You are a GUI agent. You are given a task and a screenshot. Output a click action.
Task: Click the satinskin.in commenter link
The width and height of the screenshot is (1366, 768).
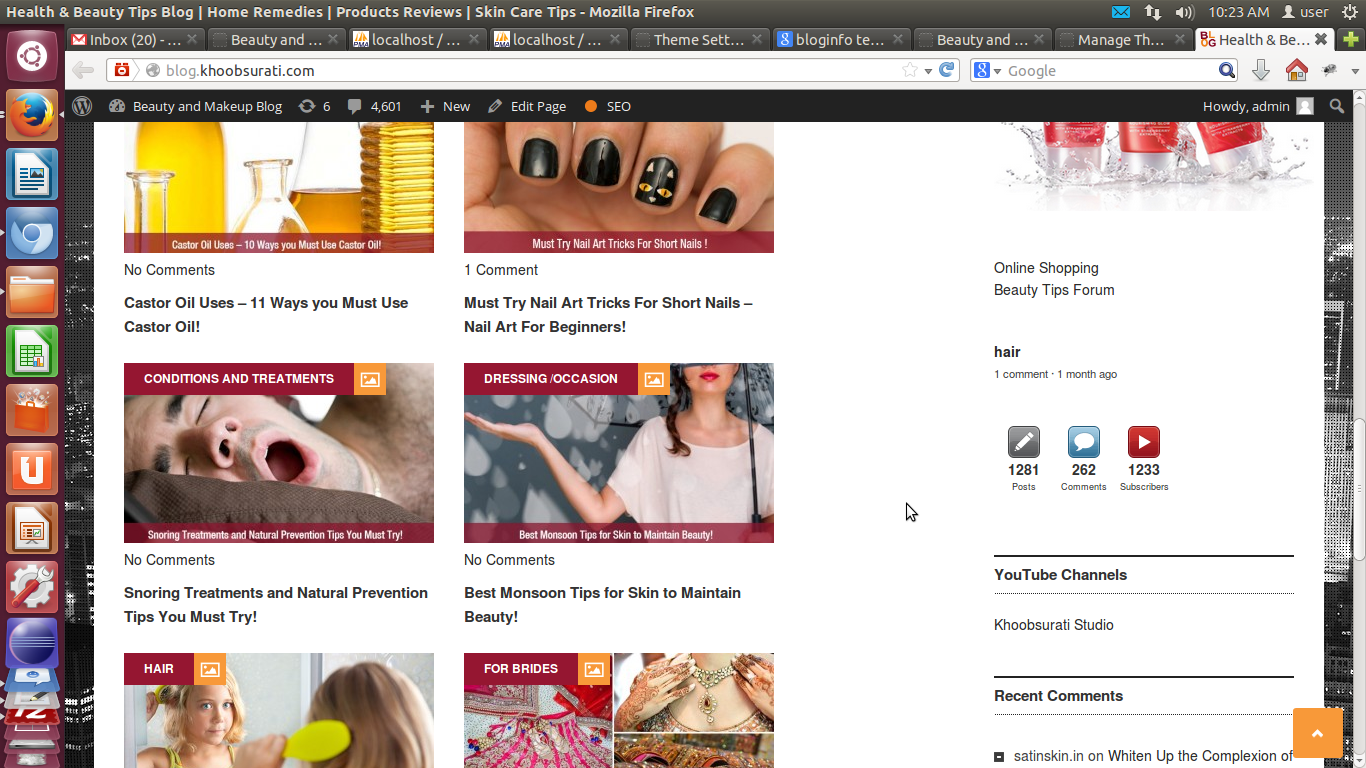click(x=1048, y=756)
